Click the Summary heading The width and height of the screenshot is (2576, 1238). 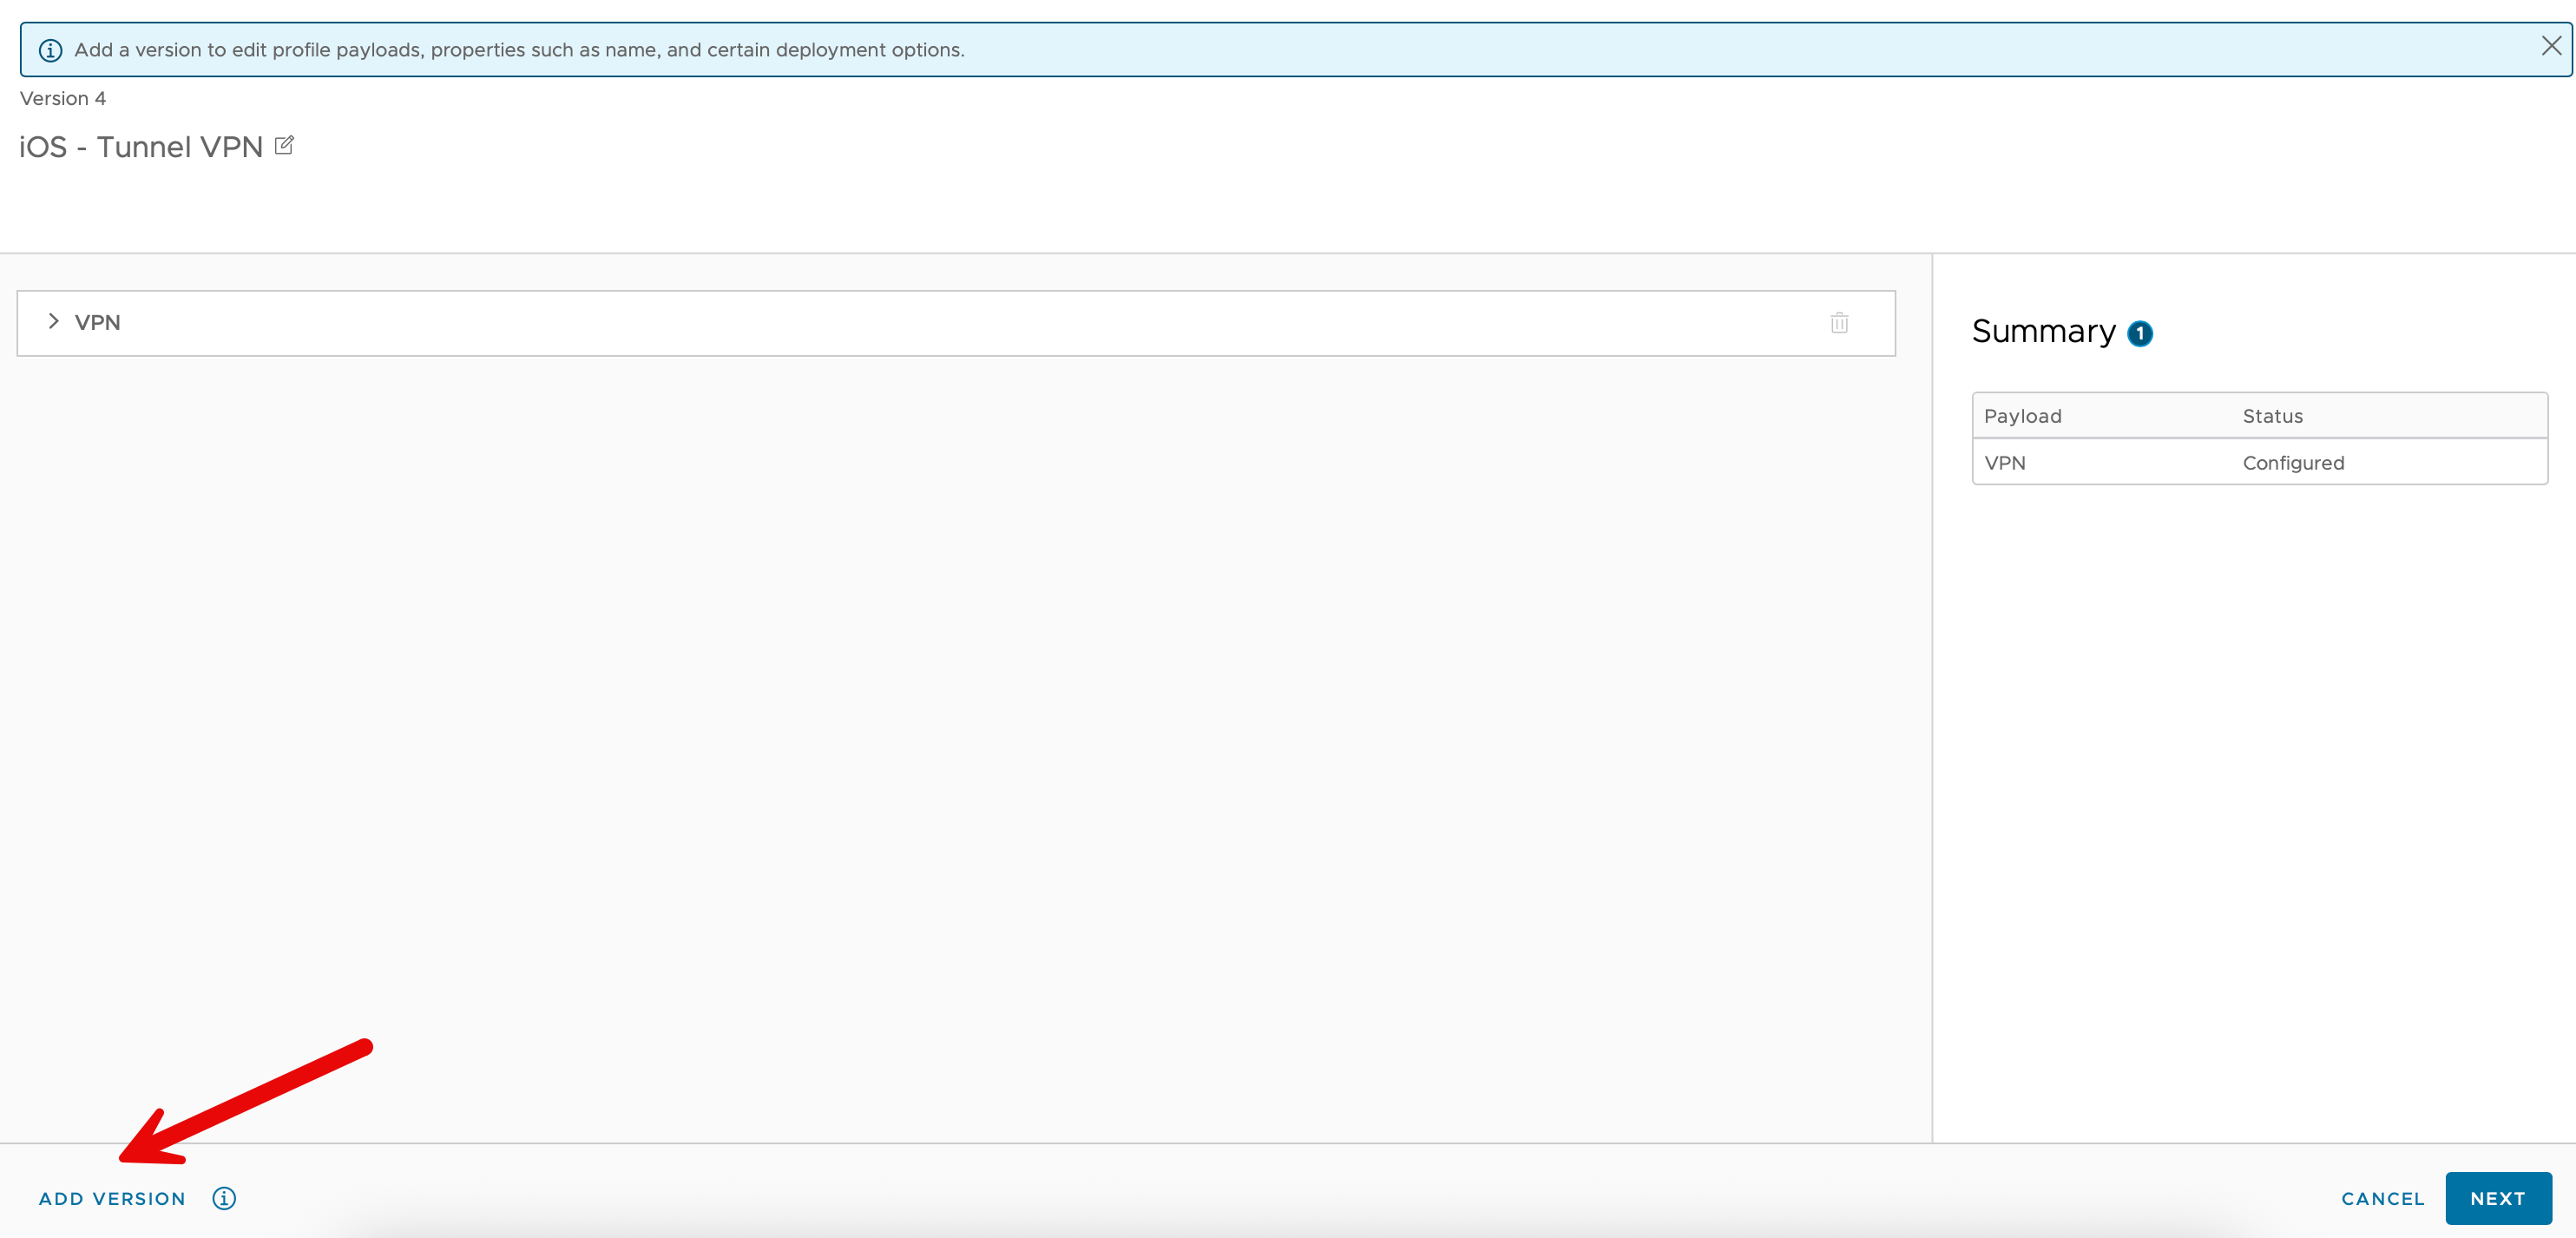(2043, 331)
